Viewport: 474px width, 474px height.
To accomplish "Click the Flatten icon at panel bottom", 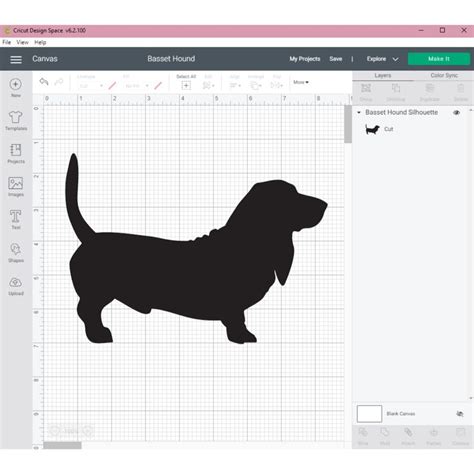I will point(434,432).
